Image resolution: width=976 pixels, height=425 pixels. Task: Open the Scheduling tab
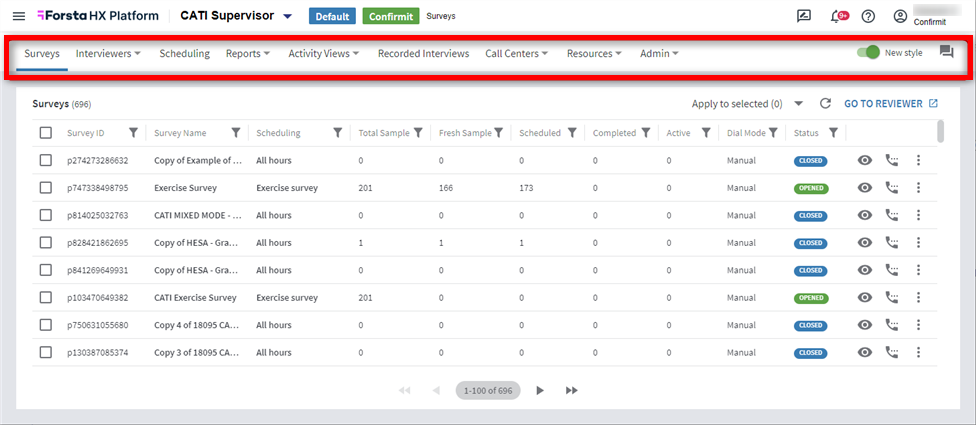point(184,54)
